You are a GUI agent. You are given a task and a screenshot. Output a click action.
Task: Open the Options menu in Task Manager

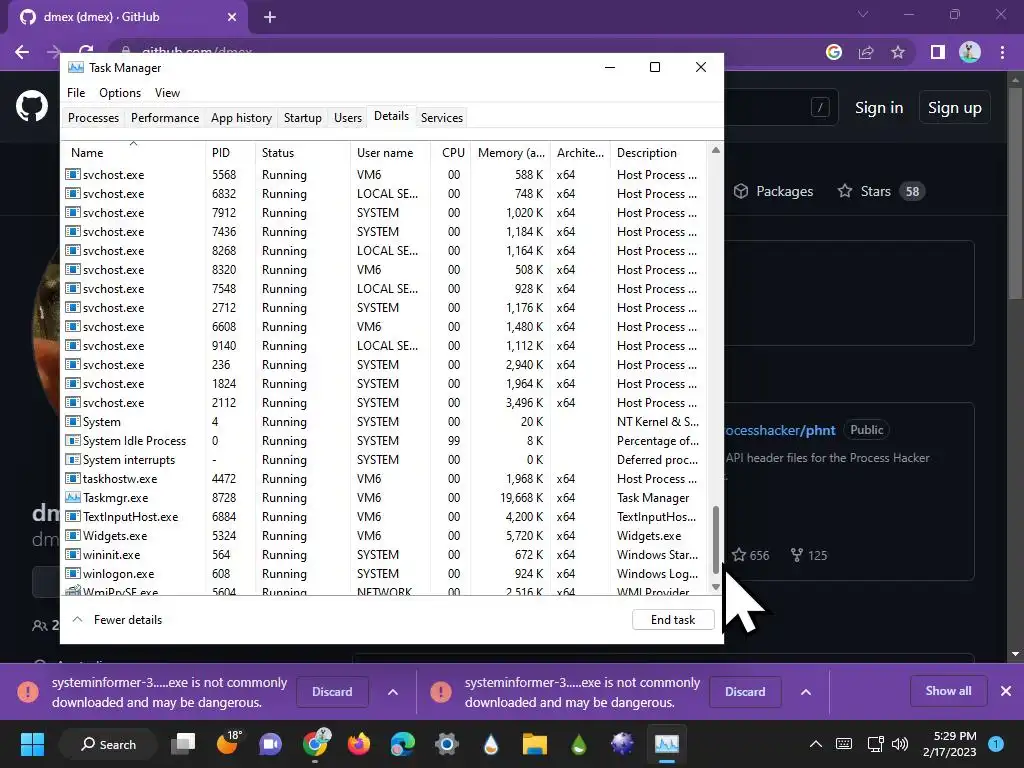[120, 93]
